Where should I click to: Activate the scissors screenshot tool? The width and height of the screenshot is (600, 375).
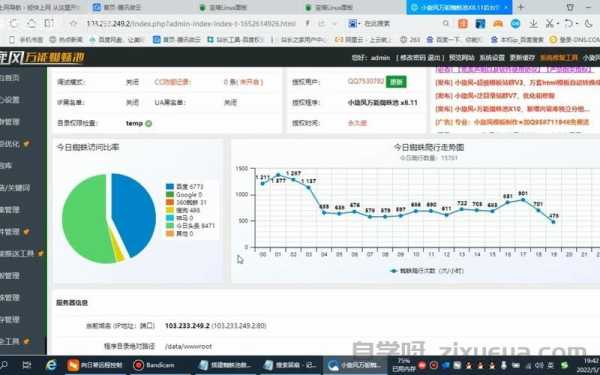(x=549, y=24)
